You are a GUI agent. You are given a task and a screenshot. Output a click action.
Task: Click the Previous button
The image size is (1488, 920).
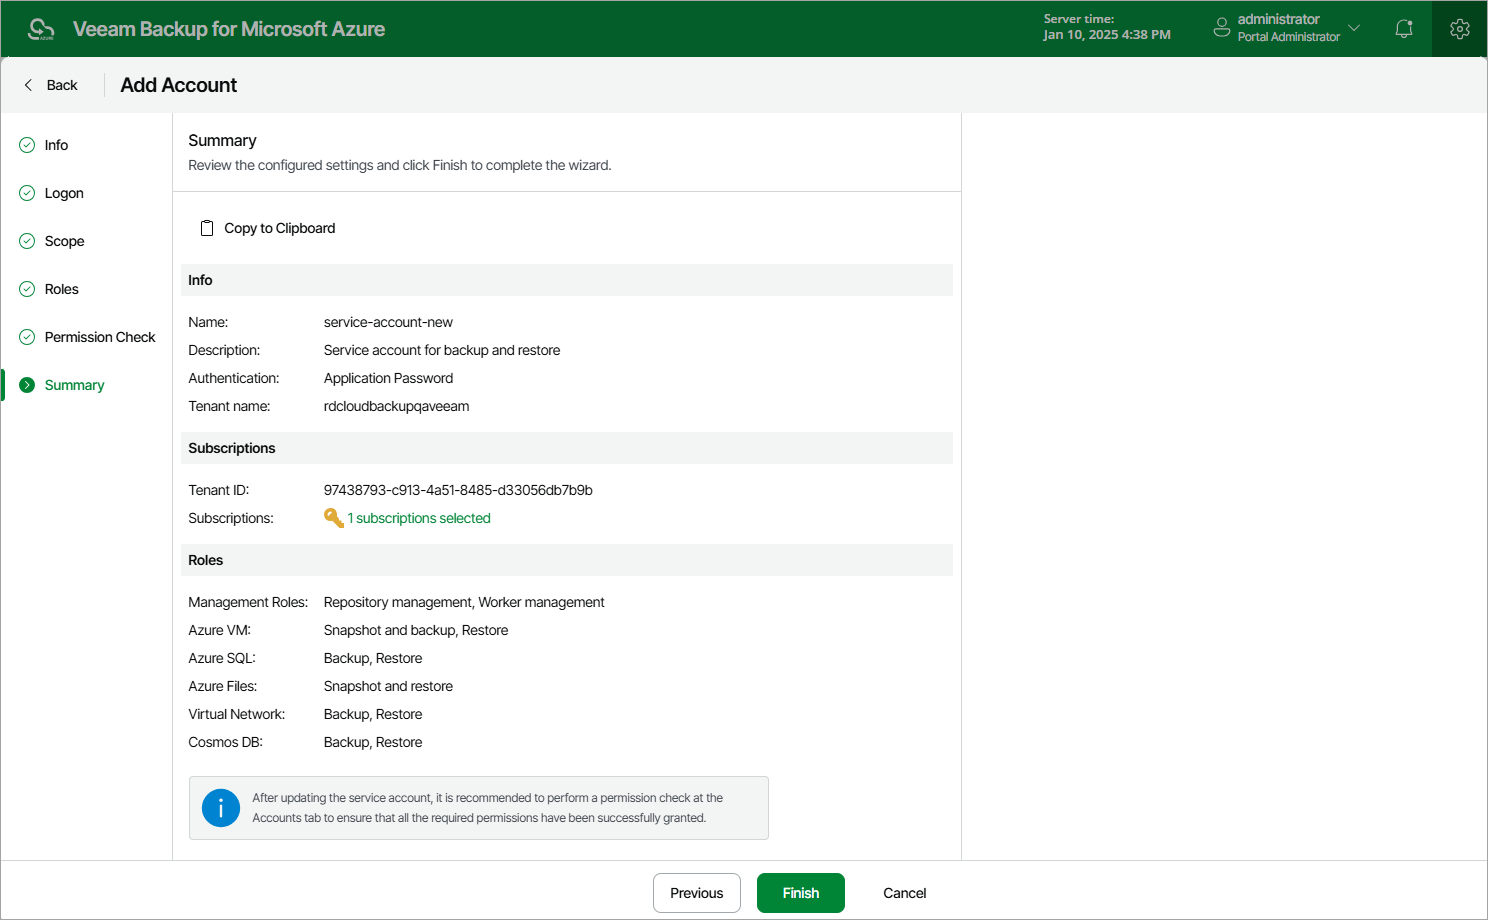click(x=697, y=893)
